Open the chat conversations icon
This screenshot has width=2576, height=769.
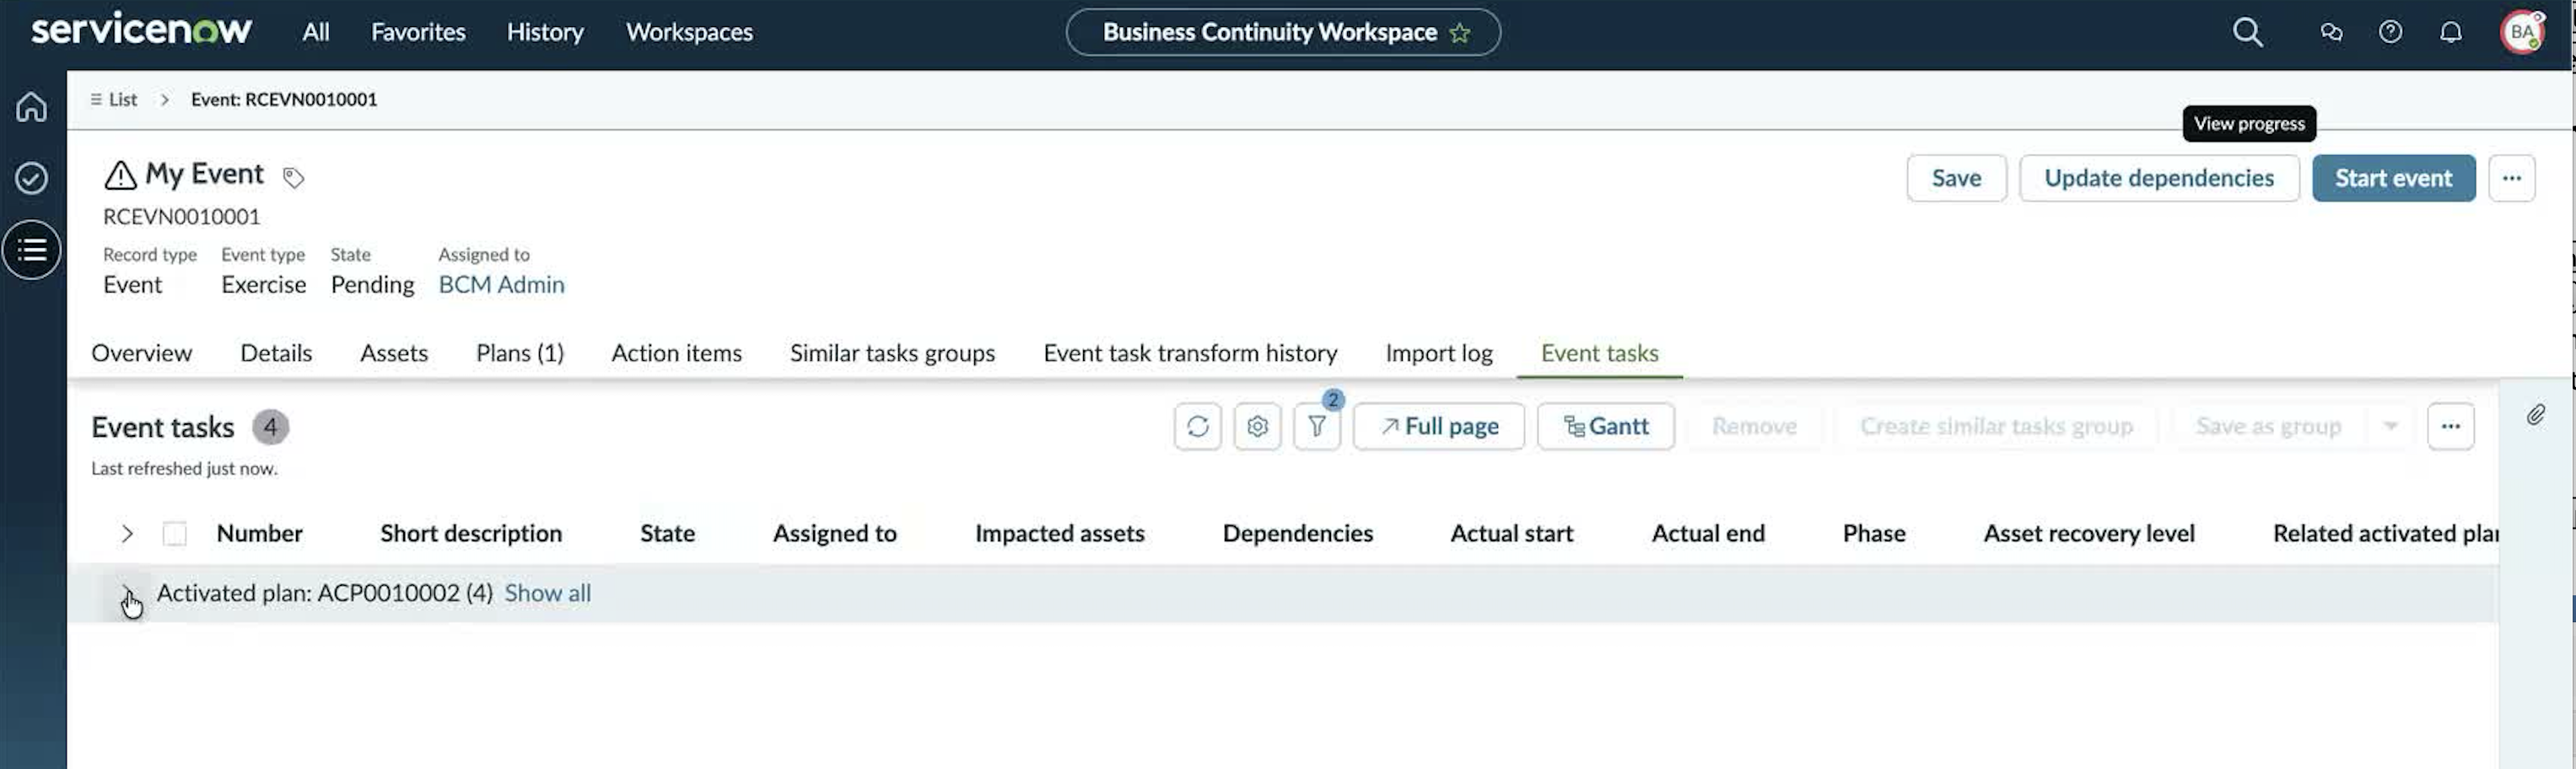click(2331, 32)
